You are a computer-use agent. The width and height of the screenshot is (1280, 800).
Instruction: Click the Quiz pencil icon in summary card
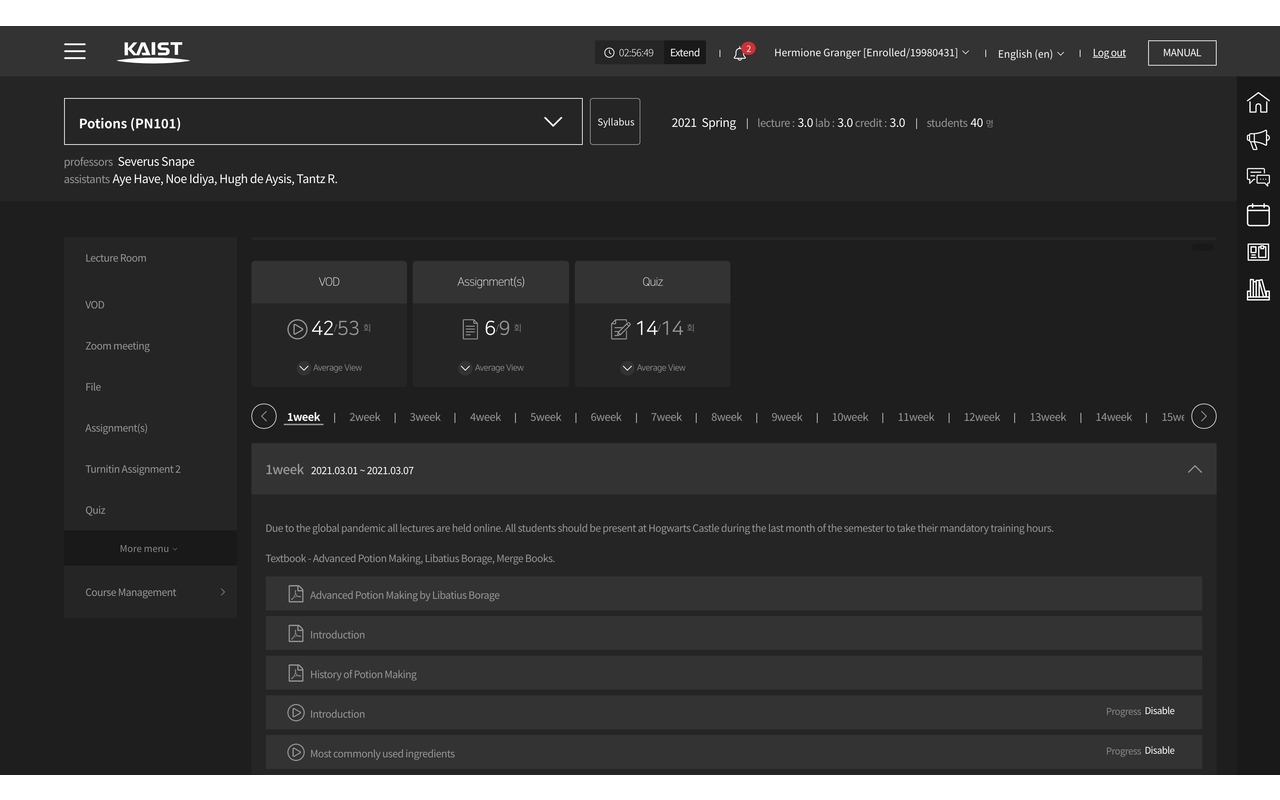(x=620, y=329)
